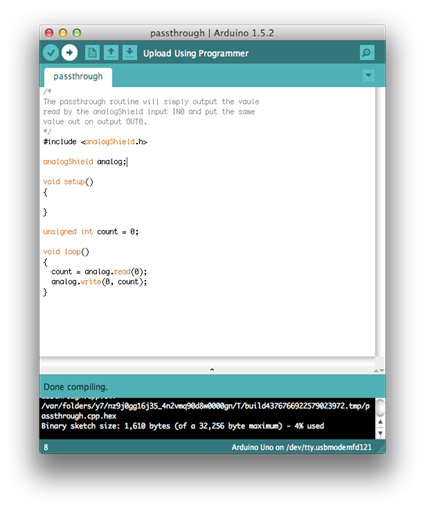425x510 pixels.
Task: Click the comment line 'The passthrough routine will...'
Action: [x=151, y=102]
